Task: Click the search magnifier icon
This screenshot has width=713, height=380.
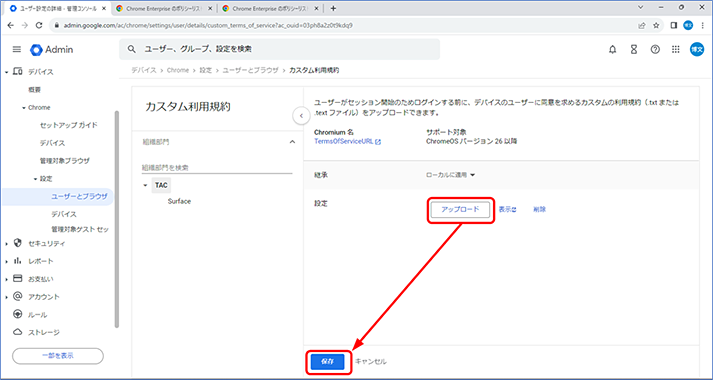Action: click(x=132, y=49)
